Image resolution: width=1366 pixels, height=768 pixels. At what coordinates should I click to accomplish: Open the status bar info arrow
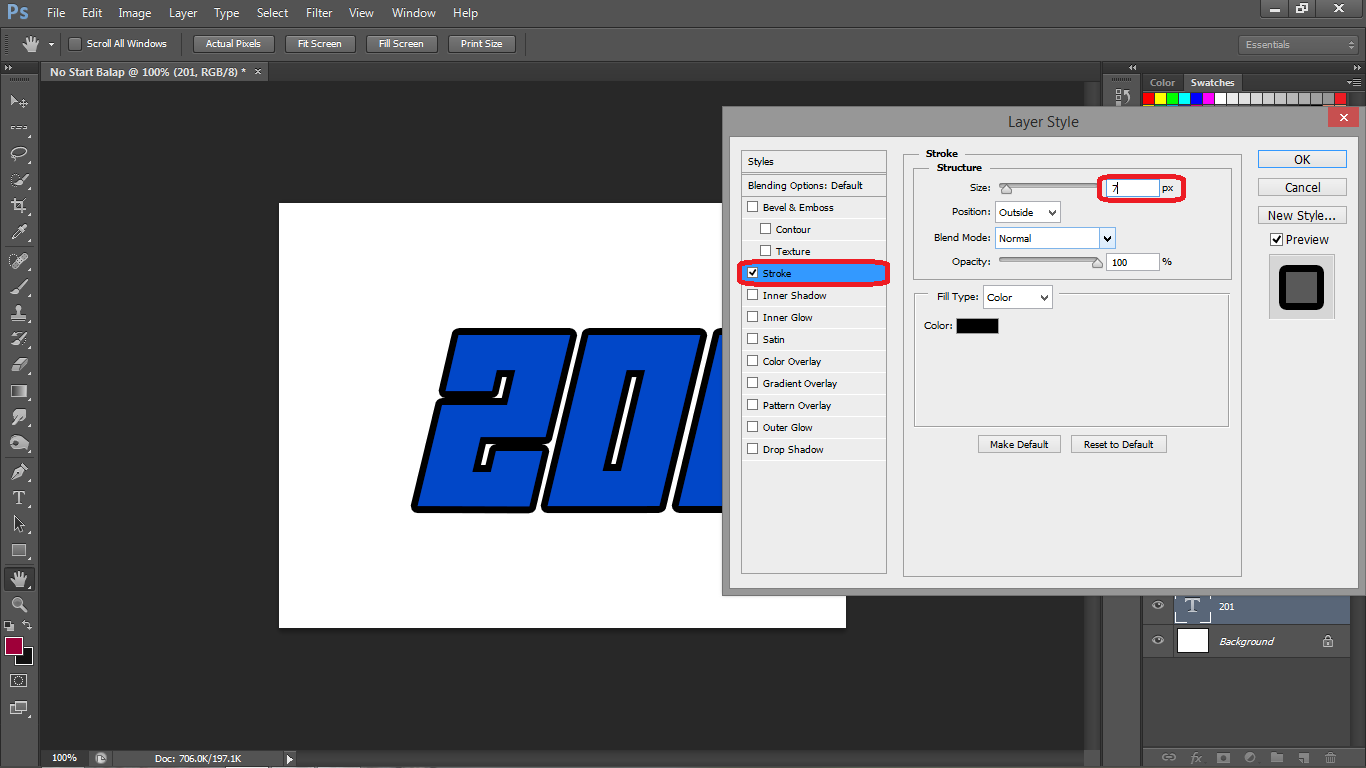coord(290,759)
